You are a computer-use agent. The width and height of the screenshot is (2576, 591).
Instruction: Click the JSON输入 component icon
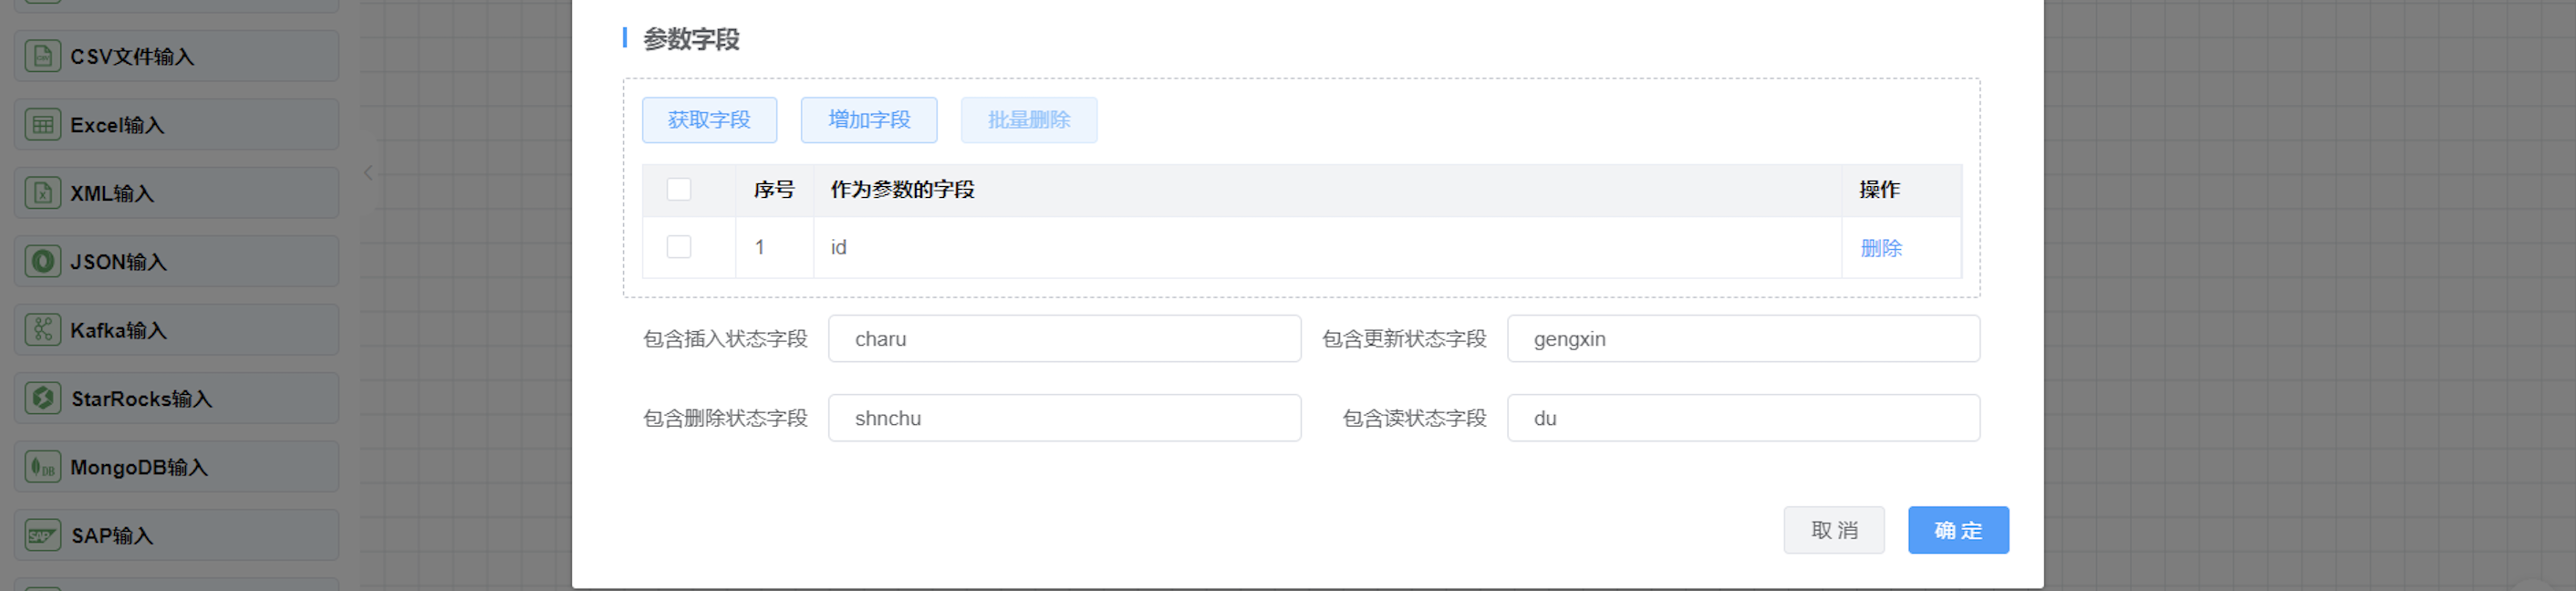[x=42, y=261]
